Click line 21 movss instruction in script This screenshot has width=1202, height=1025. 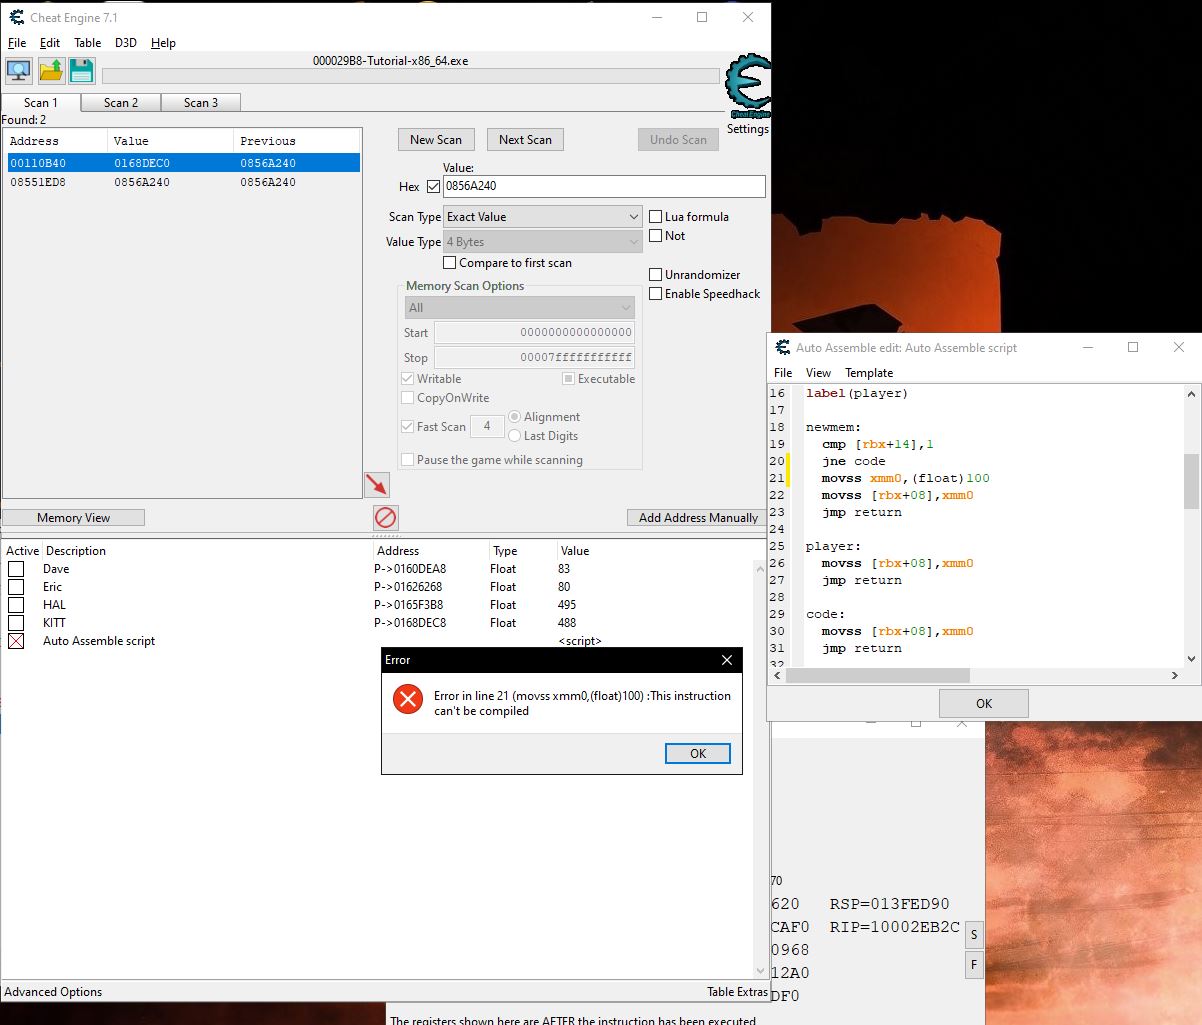point(906,478)
